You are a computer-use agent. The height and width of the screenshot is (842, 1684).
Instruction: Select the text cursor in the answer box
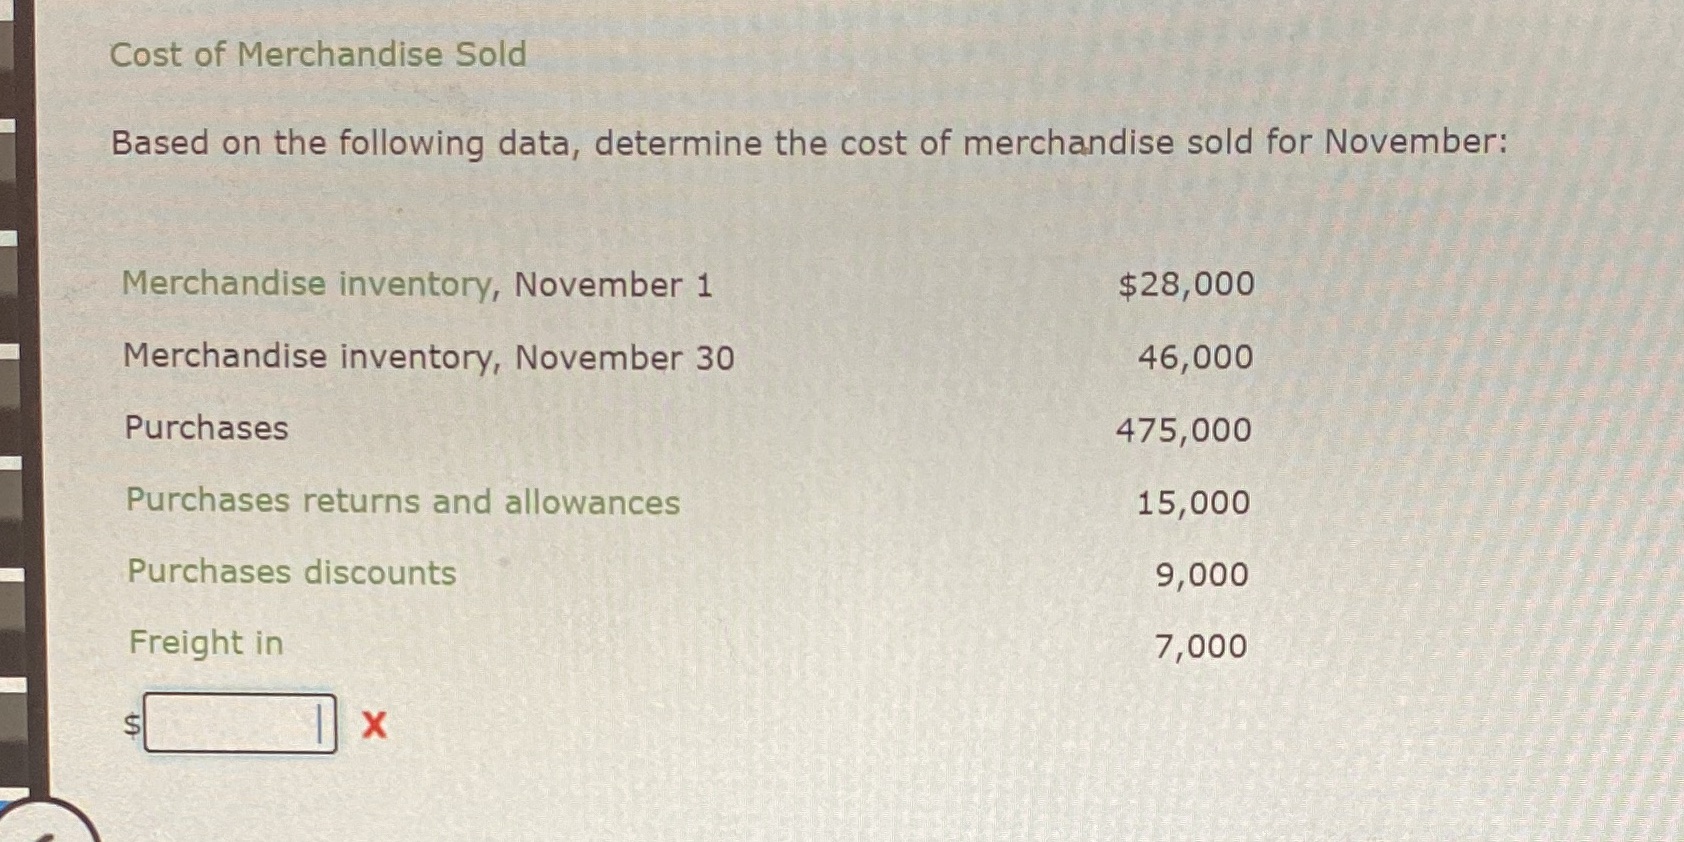(x=319, y=724)
